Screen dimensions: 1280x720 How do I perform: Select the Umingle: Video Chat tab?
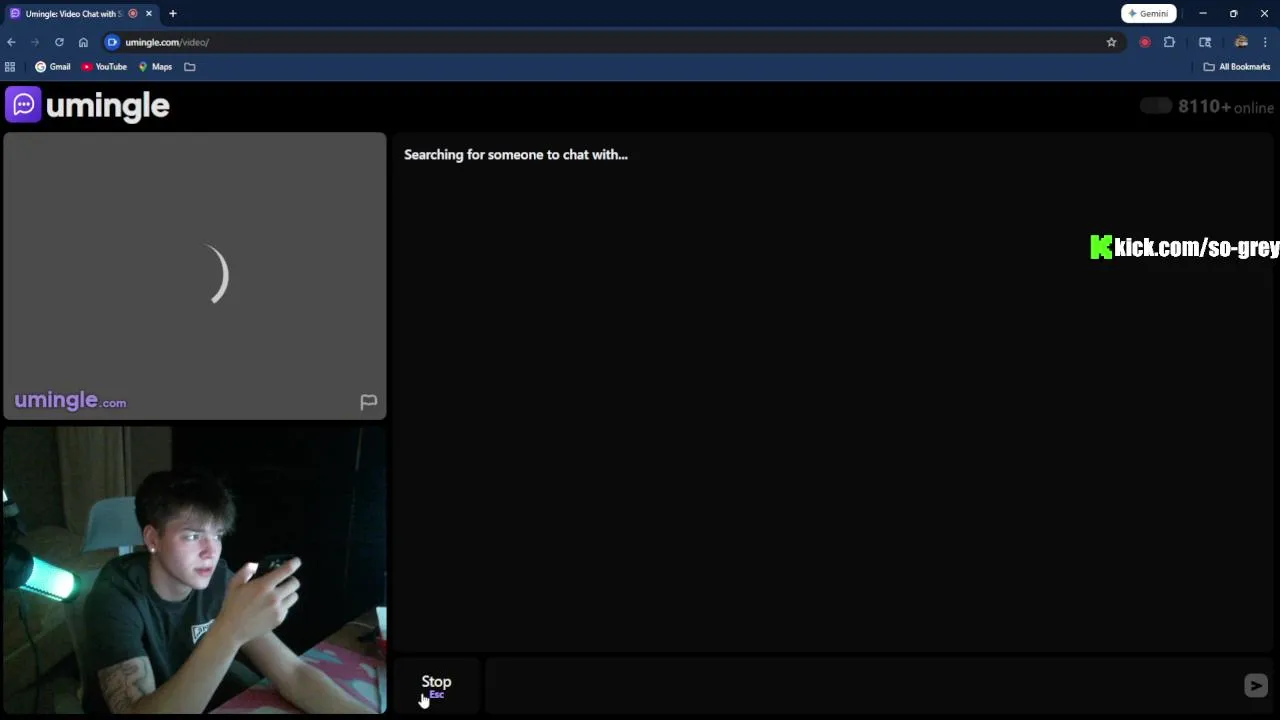tap(72, 14)
